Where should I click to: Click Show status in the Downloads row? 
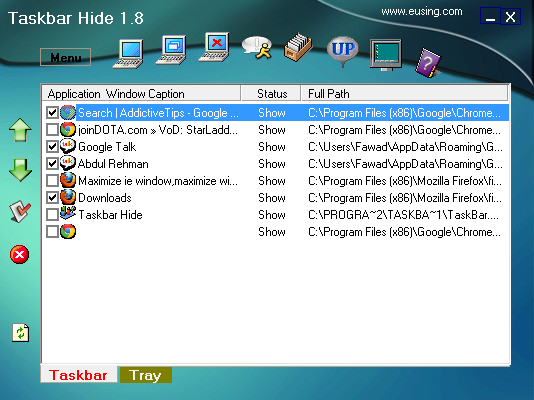[x=271, y=198]
